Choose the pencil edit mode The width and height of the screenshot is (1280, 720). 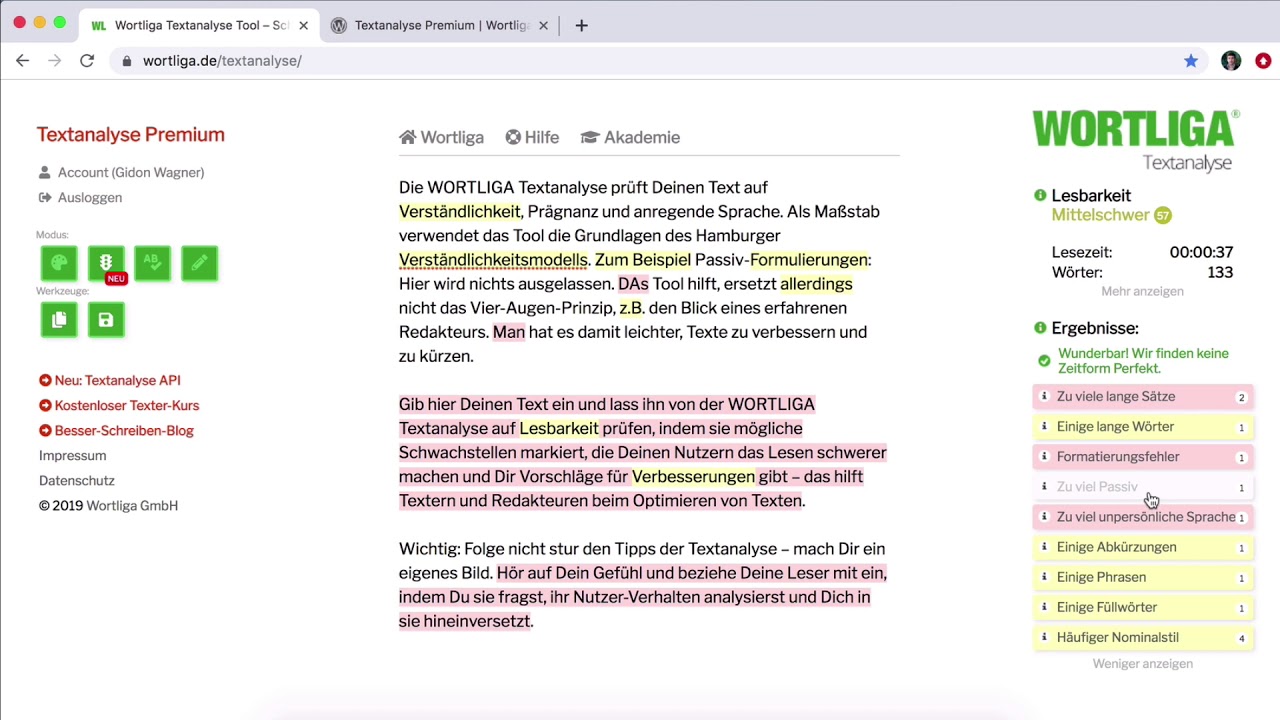click(199, 263)
